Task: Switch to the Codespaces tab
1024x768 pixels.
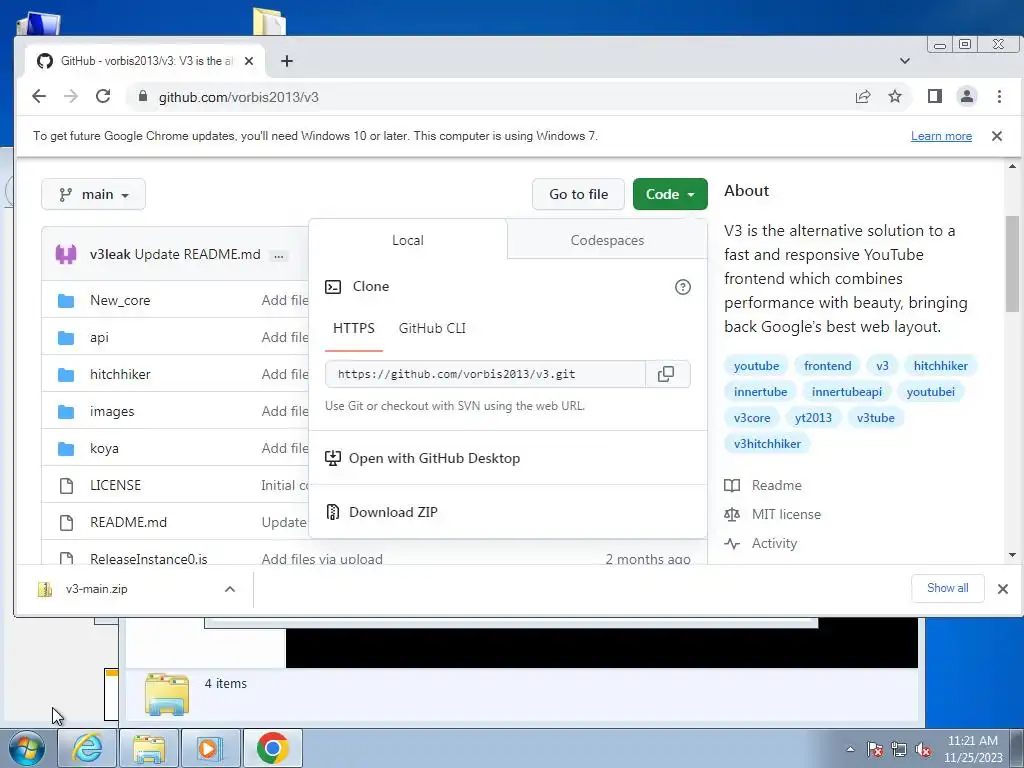Action: (607, 240)
